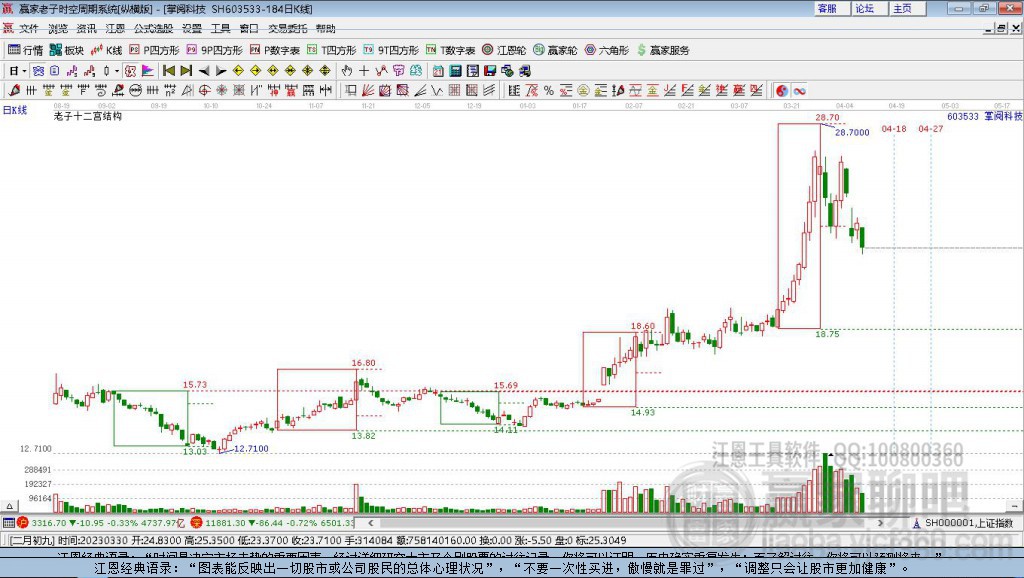Click the 04-27 date marker label
1024x578 pixels.
(x=931, y=129)
